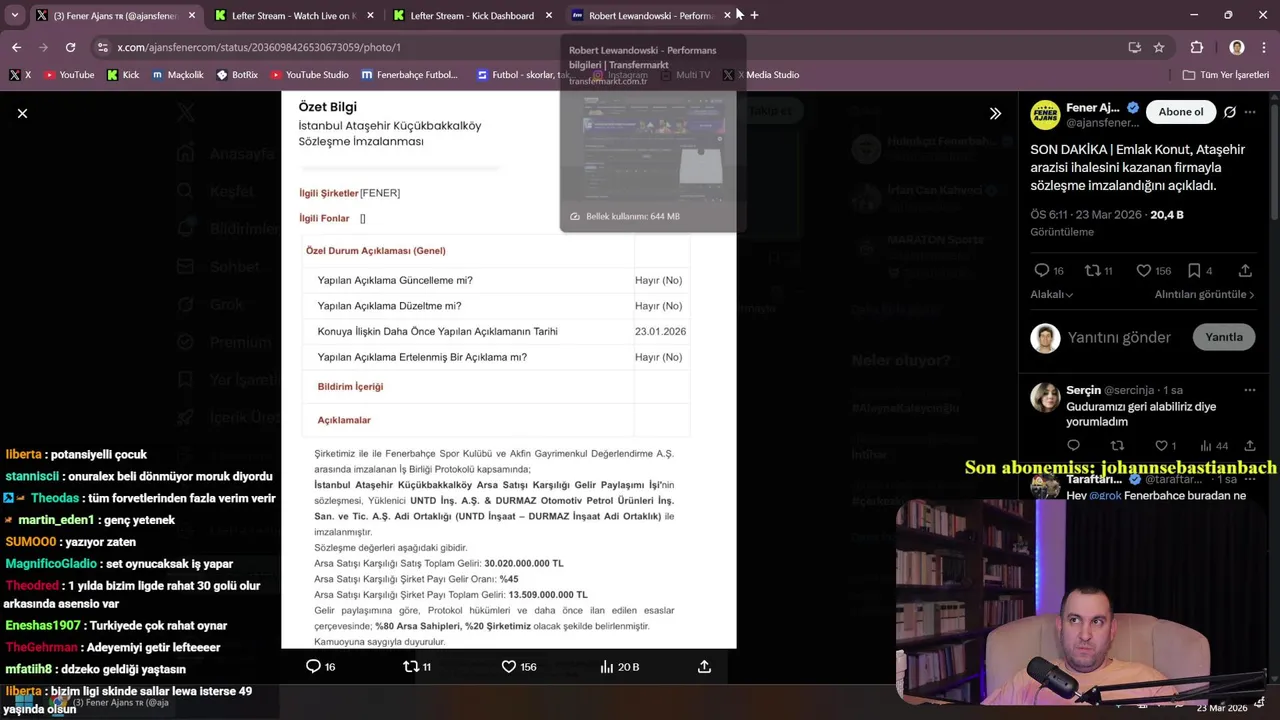The image size is (1280, 720).
Task: Open Serçin's profile avatar
Action: [x=1045, y=397]
